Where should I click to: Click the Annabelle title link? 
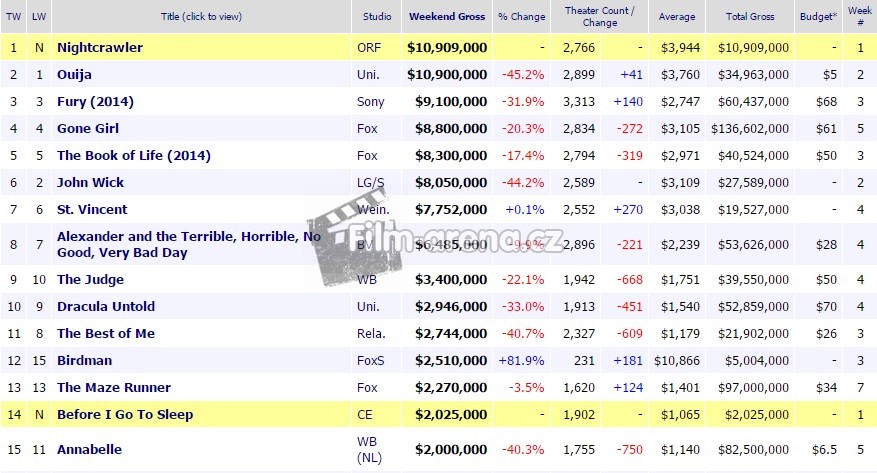pyautogui.click(x=90, y=449)
